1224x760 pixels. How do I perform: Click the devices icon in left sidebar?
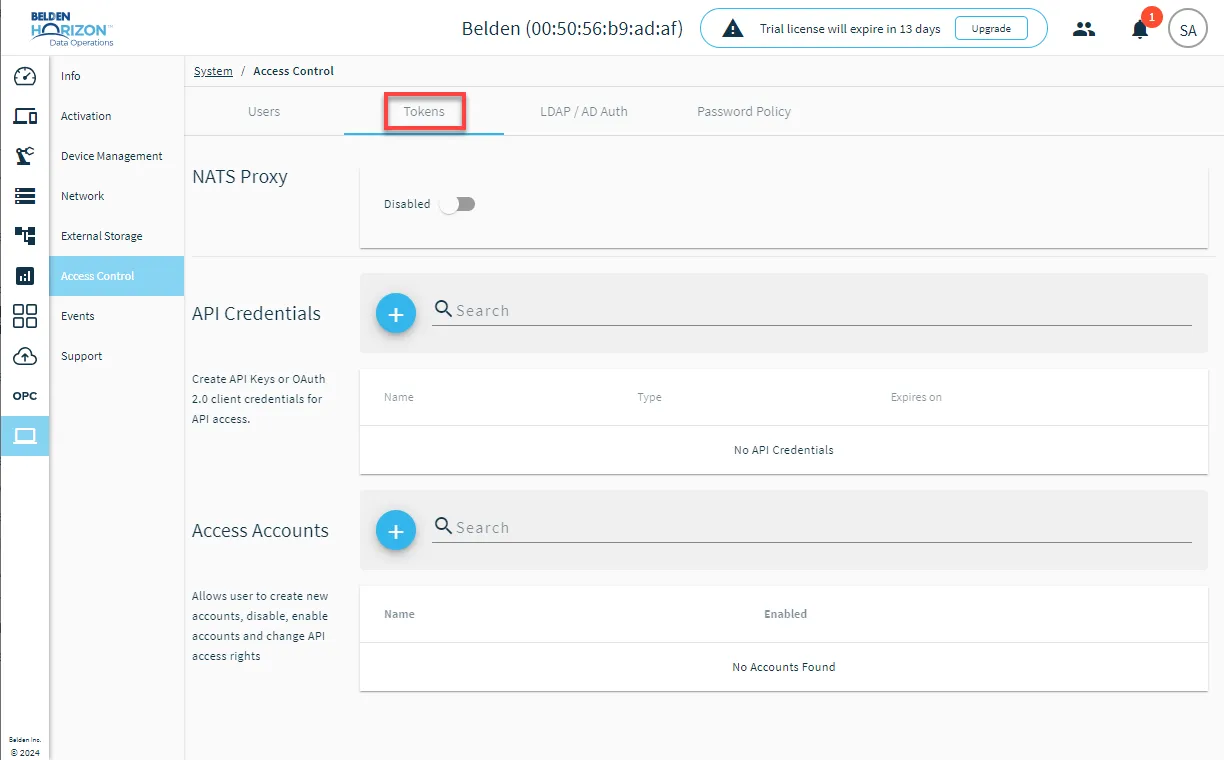pyautogui.click(x=25, y=116)
